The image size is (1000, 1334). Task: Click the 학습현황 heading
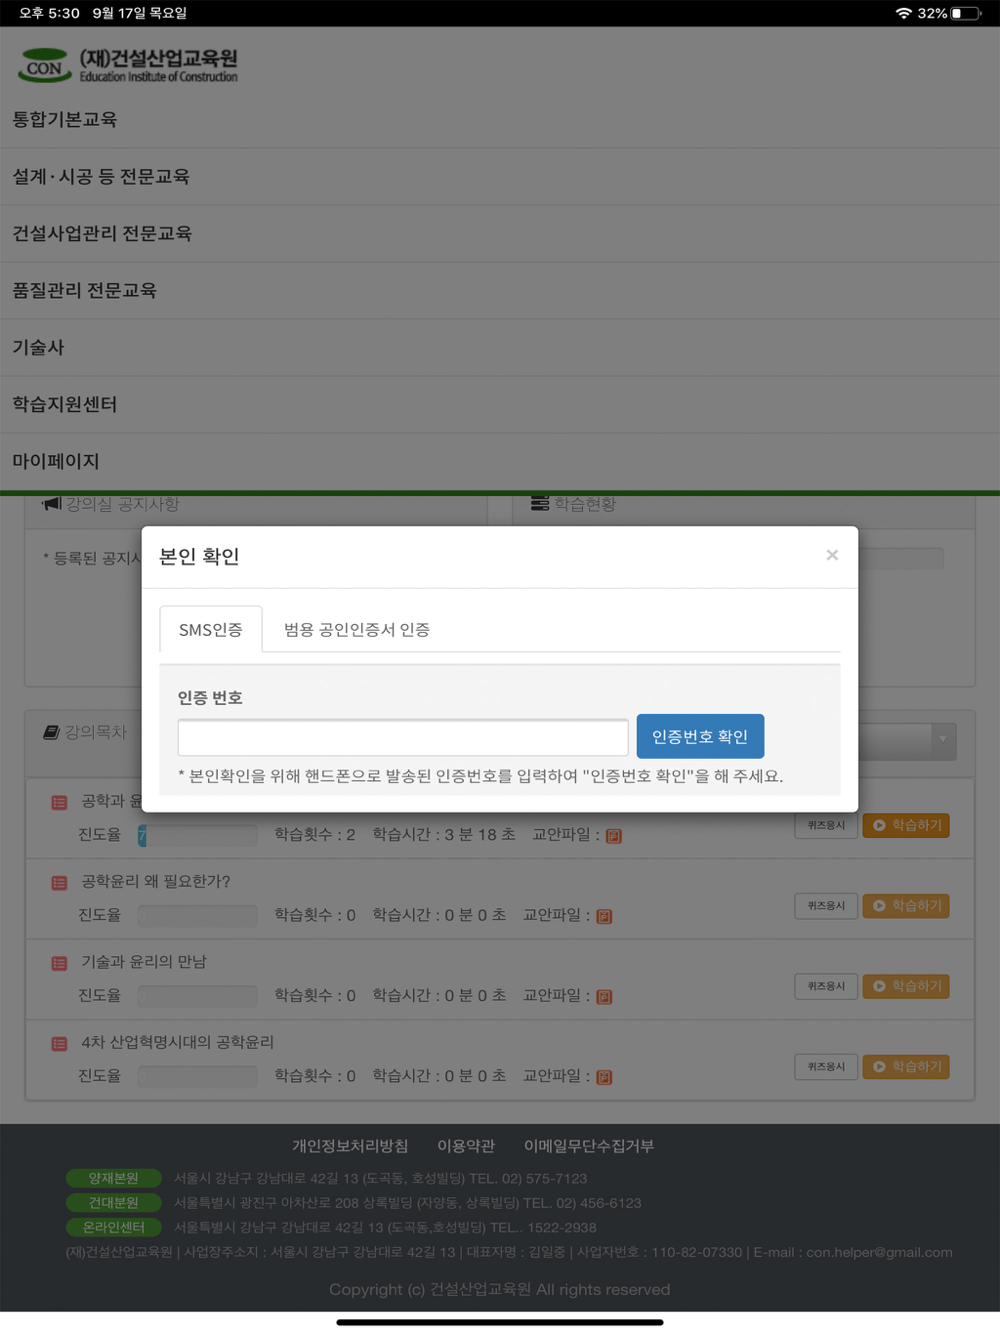point(585,504)
